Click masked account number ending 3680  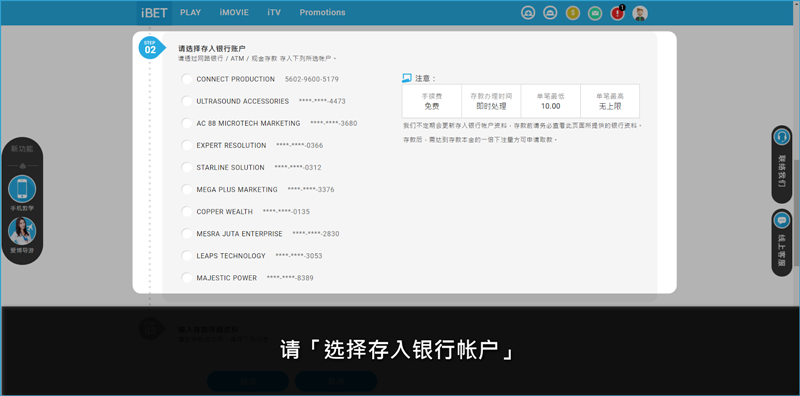334,123
